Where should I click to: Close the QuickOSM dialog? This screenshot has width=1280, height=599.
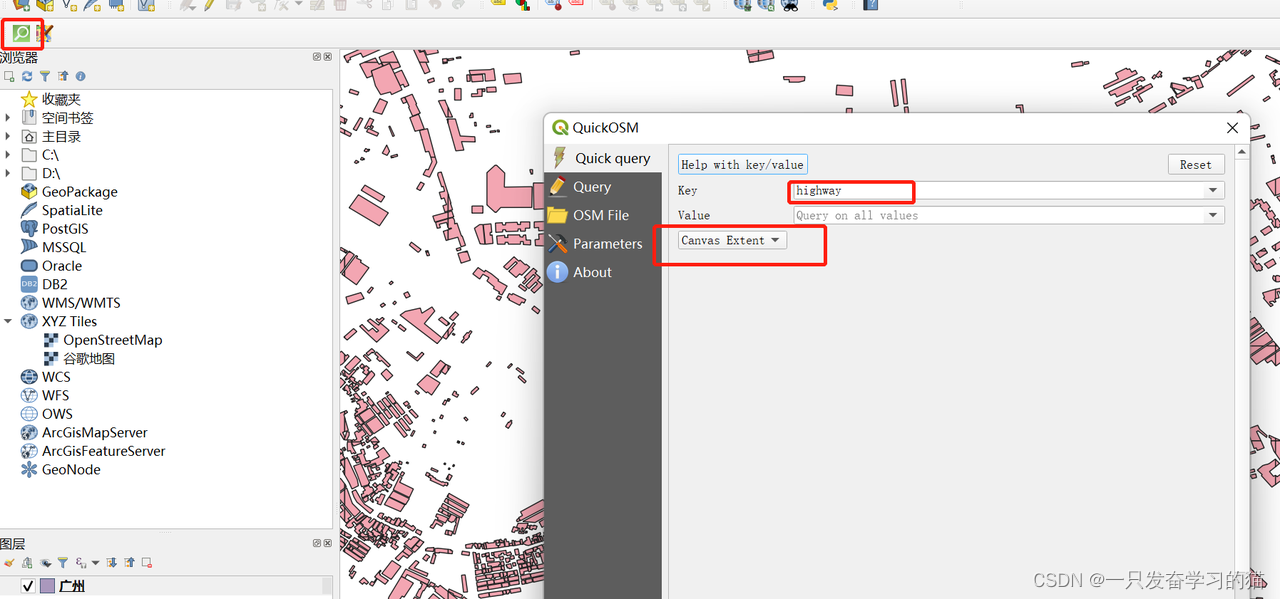coord(1232,128)
